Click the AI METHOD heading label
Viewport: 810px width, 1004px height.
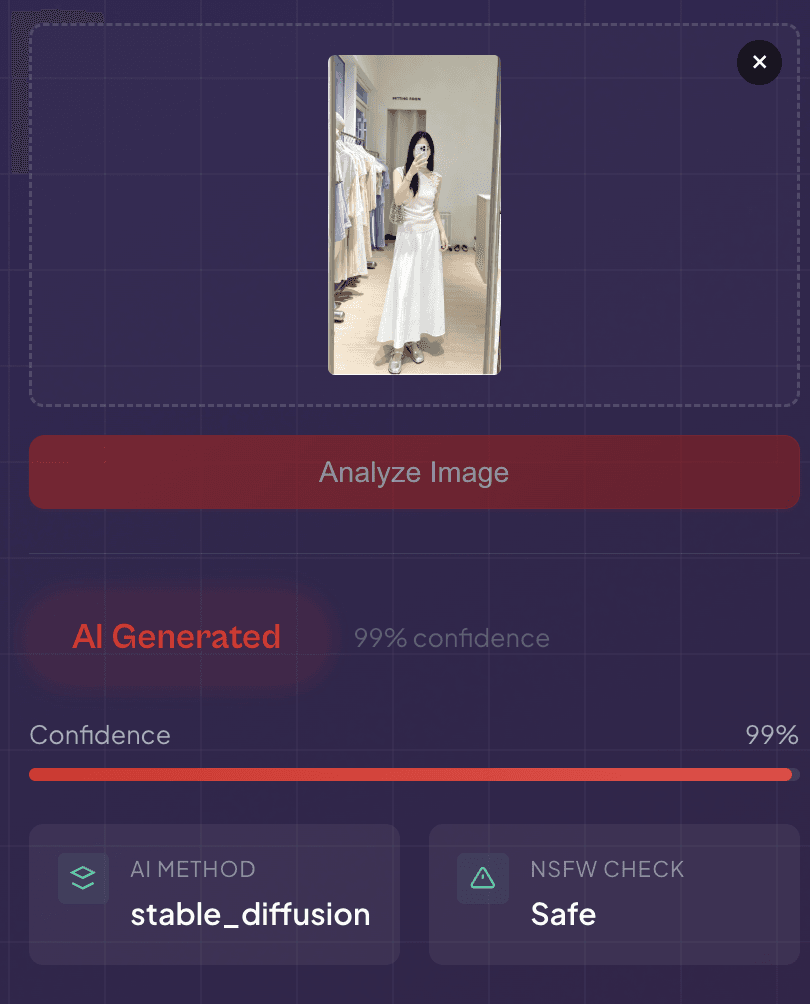pyautogui.click(x=193, y=869)
